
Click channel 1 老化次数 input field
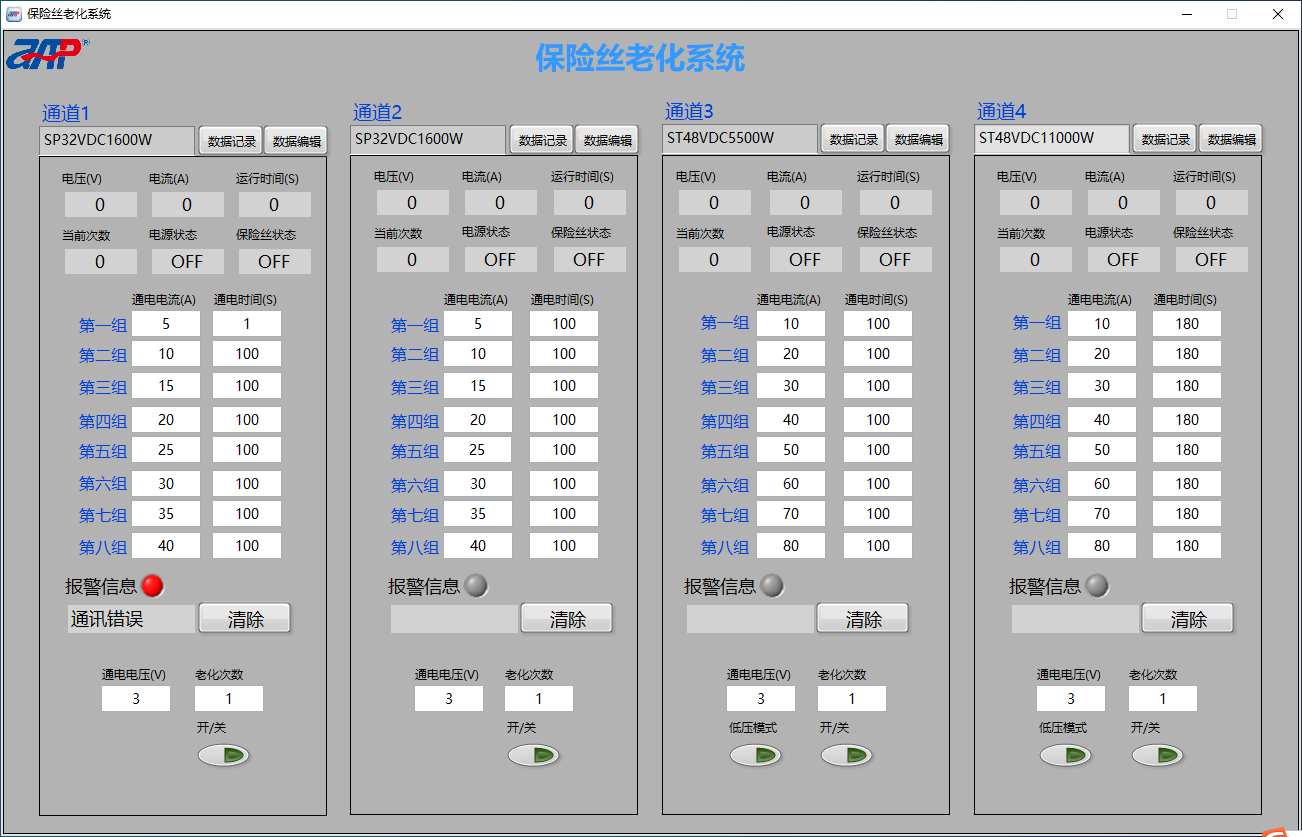229,699
